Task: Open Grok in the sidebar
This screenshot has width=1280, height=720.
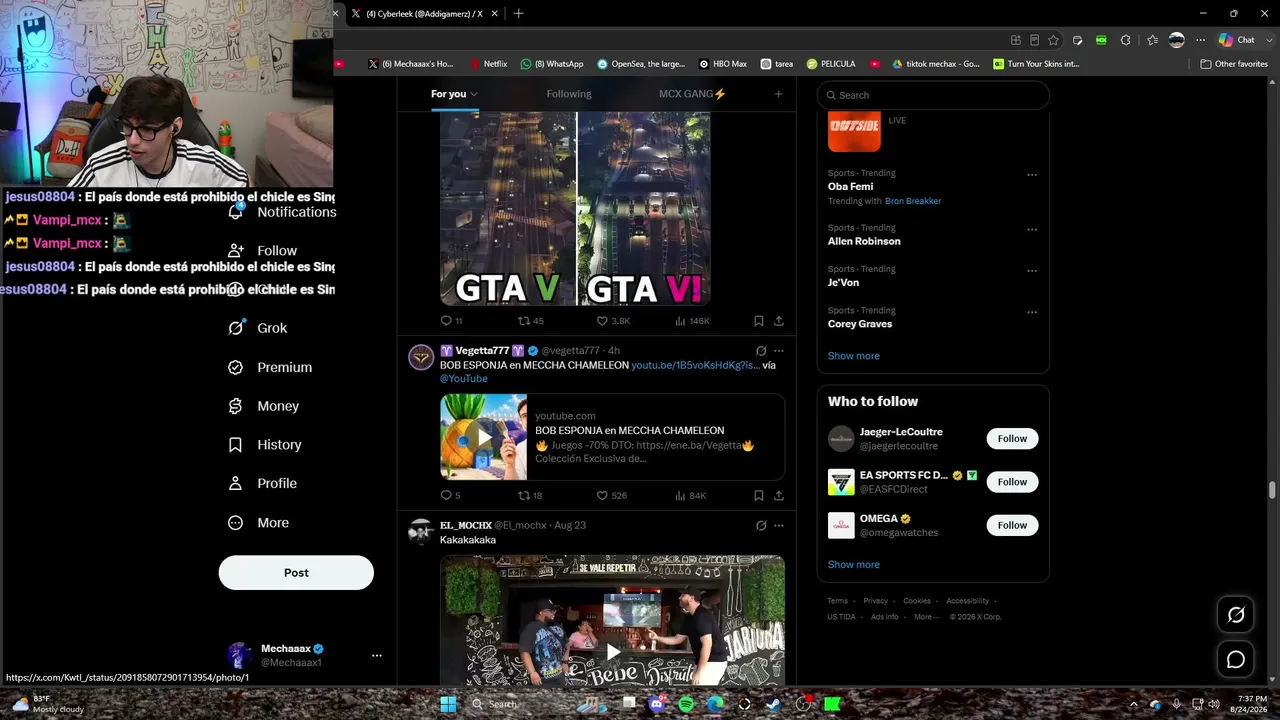Action: 258,328
